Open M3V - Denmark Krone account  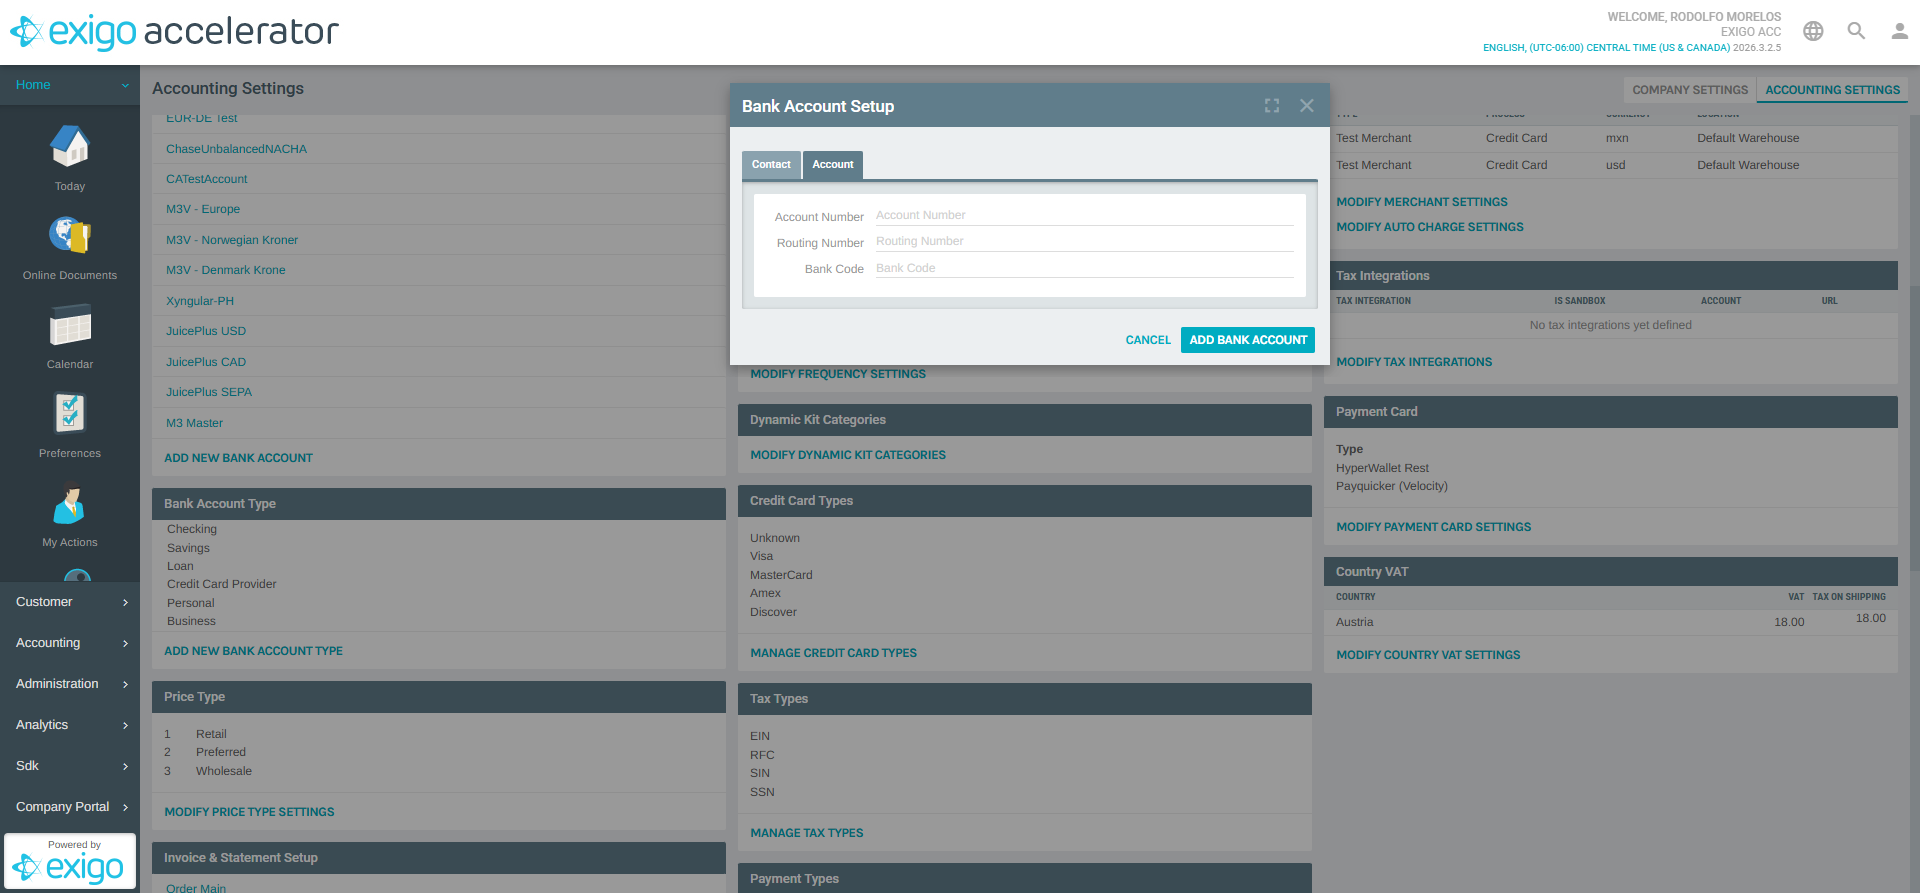[x=226, y=270]
